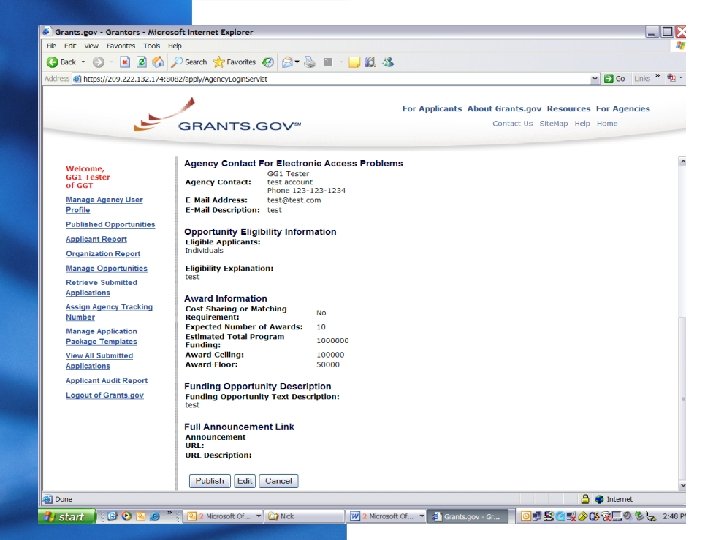Click Logout of Grants.gov link
720x540 pixels.
pos(105,395)
